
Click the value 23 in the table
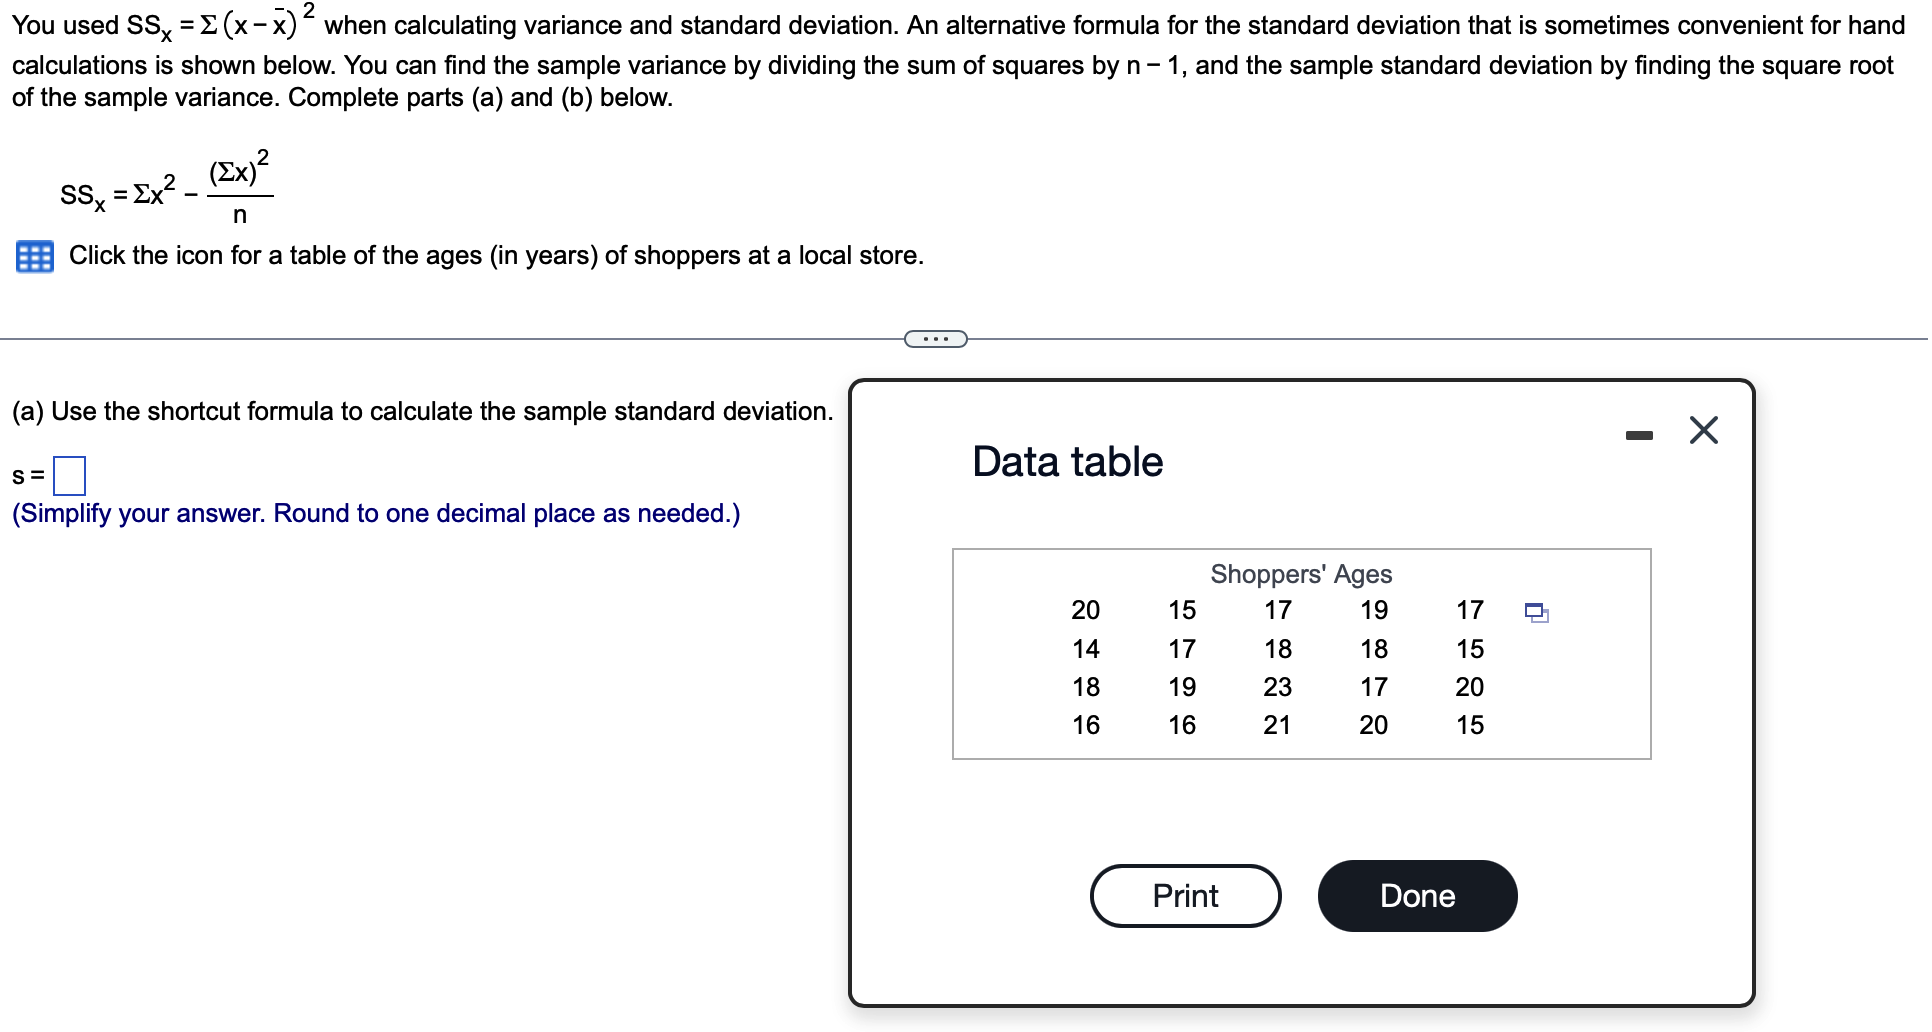pyautogui.click(x=1278, y=687)
